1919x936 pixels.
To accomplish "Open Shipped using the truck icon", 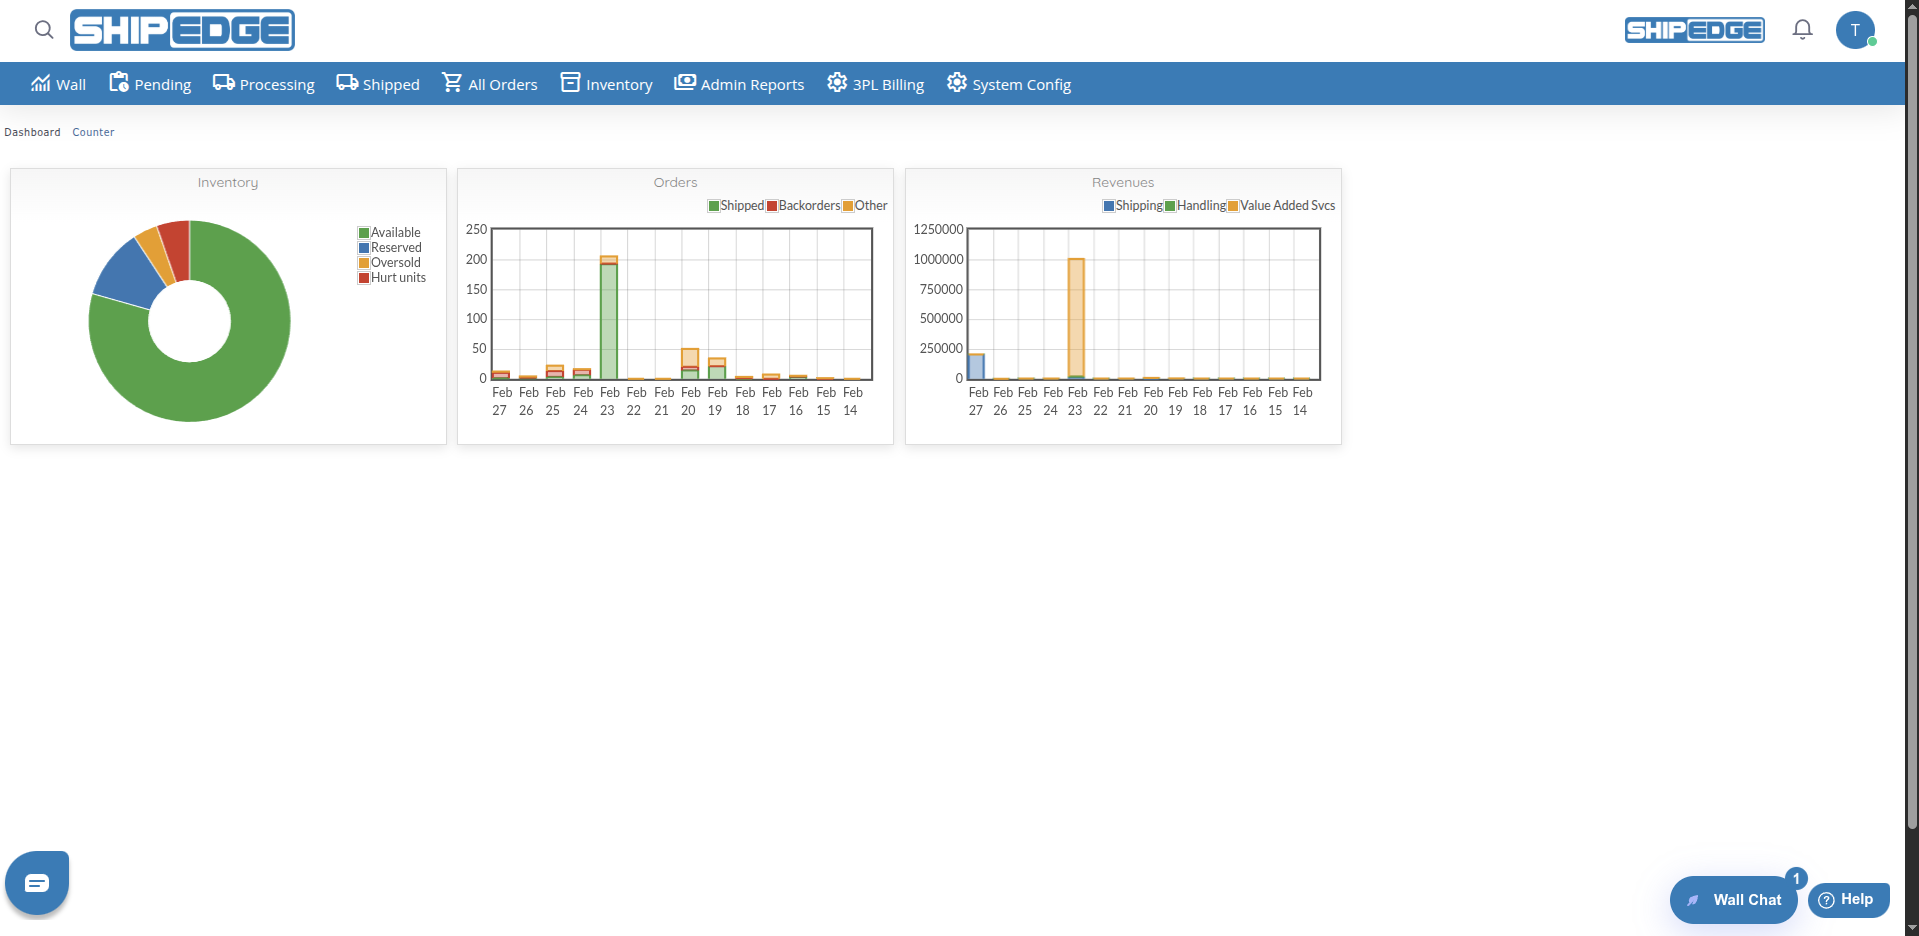I will click(x=347, y=83).
